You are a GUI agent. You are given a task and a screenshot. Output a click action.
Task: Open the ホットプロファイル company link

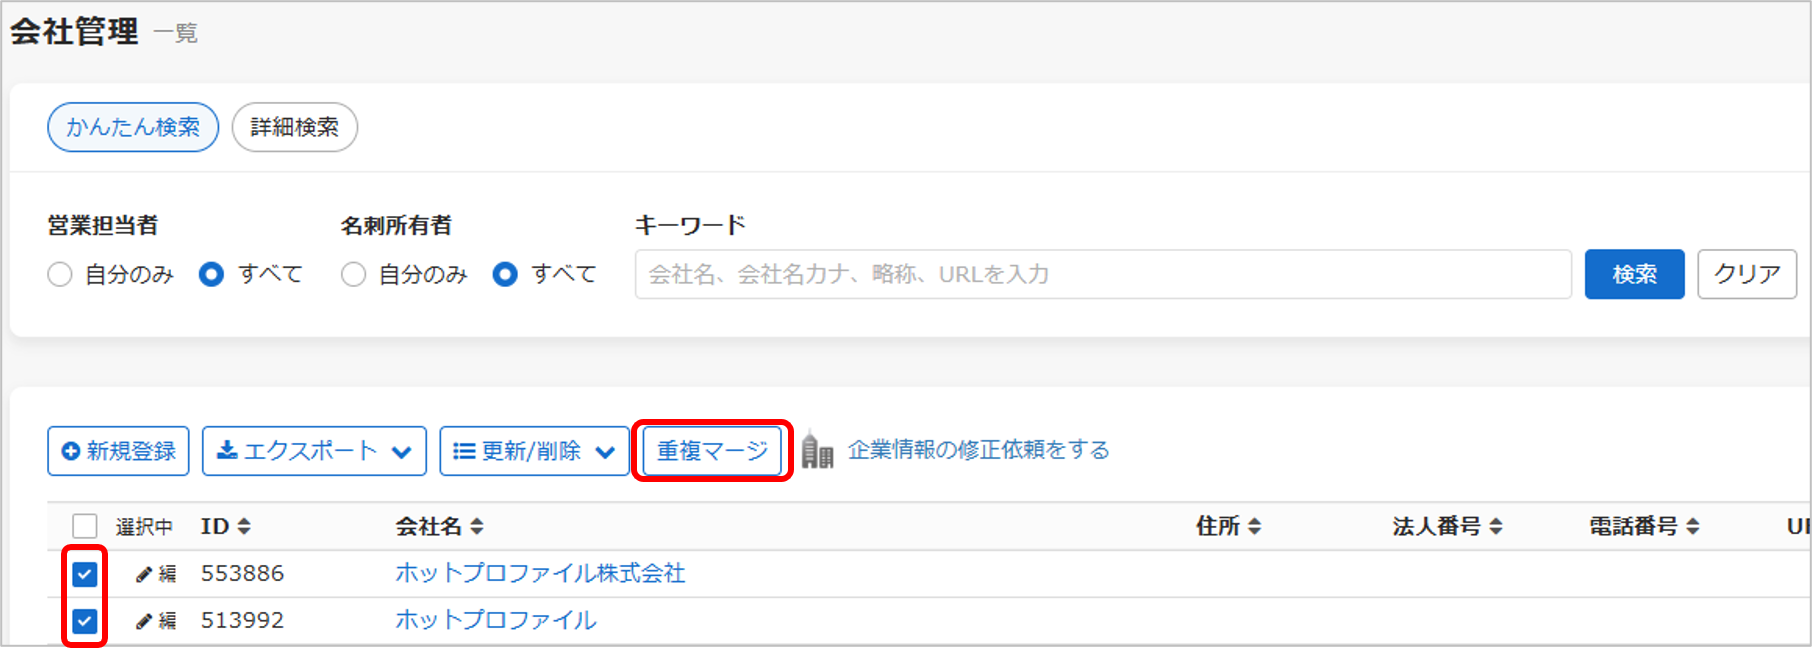tap(496, 620)
